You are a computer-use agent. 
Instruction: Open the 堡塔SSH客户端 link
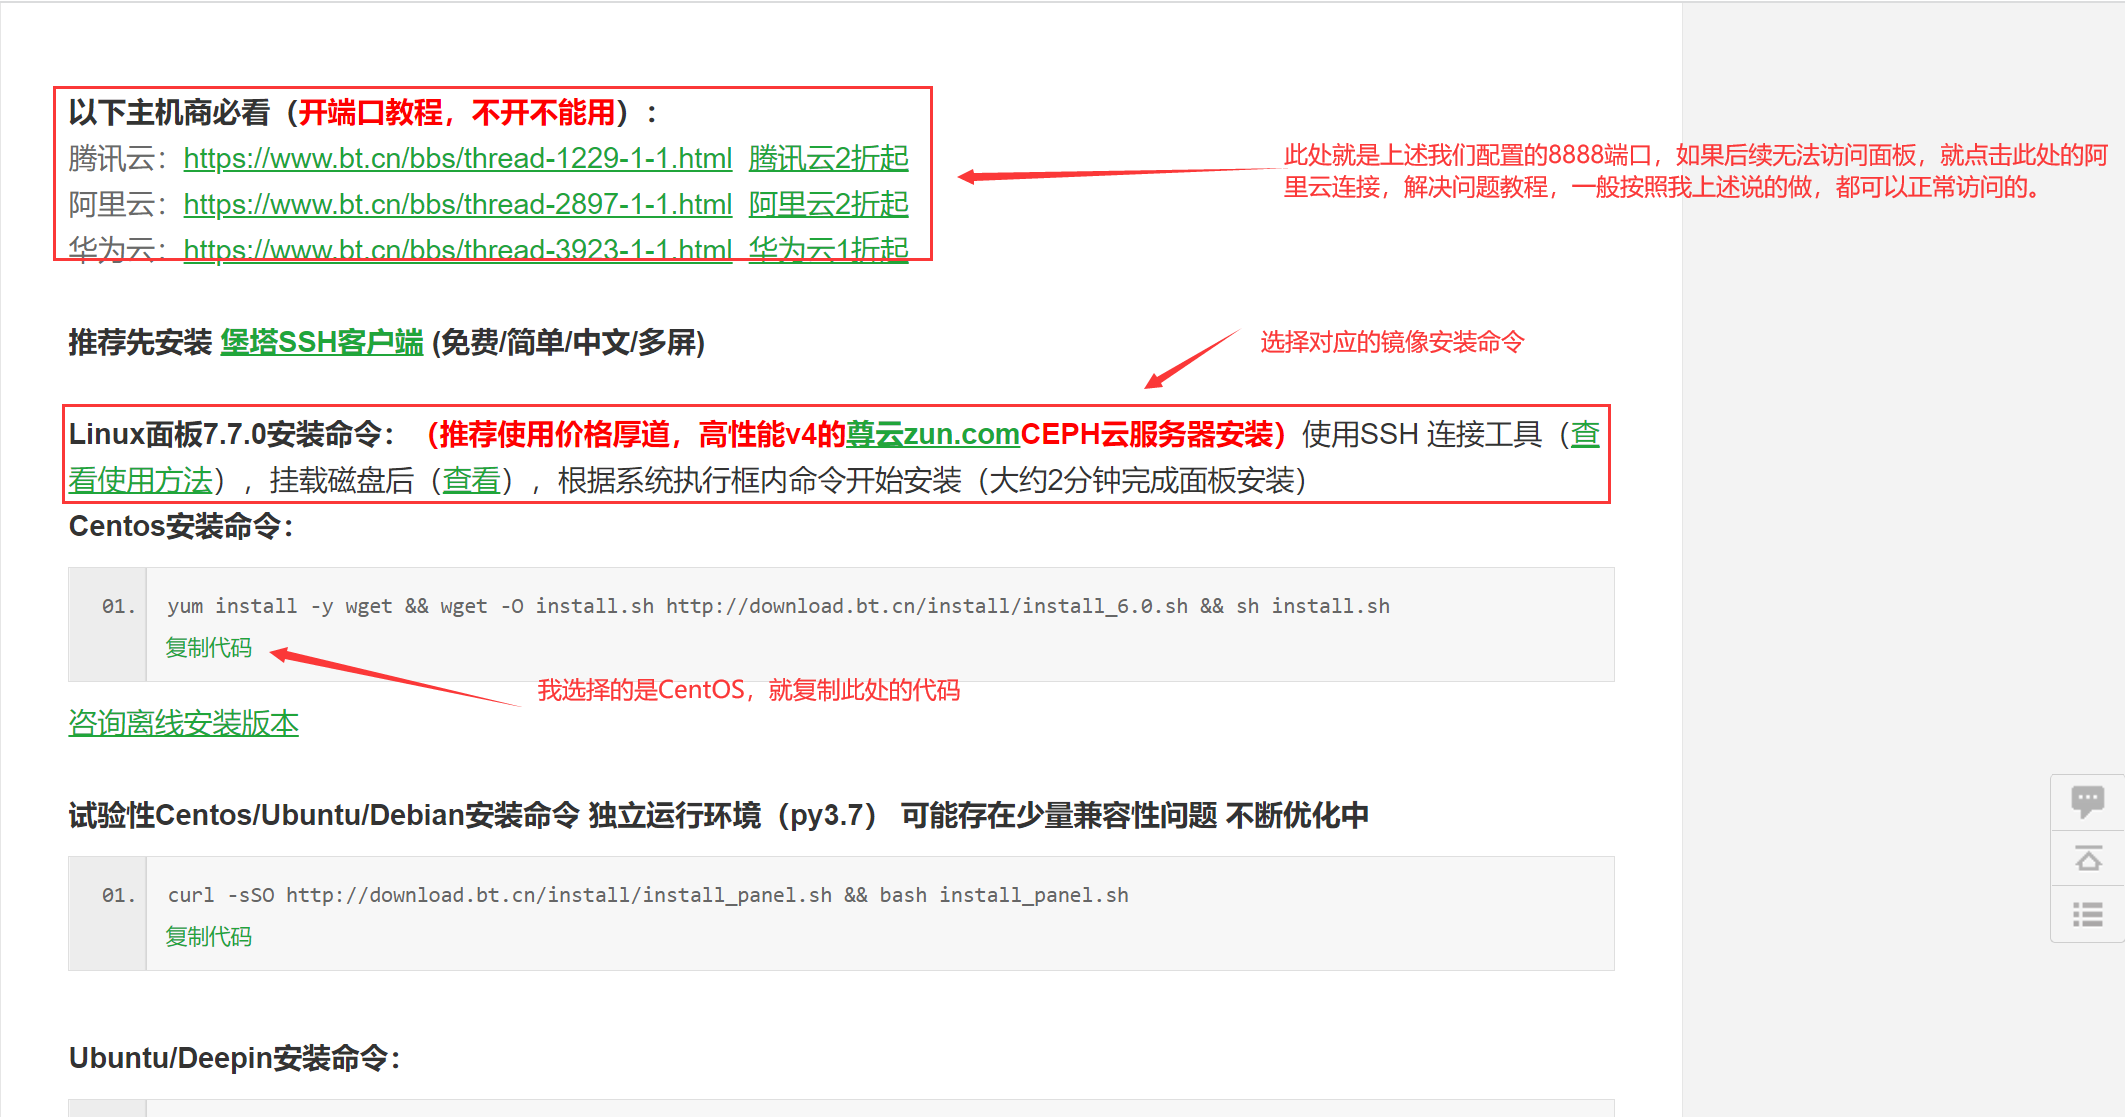pos(322,342)
